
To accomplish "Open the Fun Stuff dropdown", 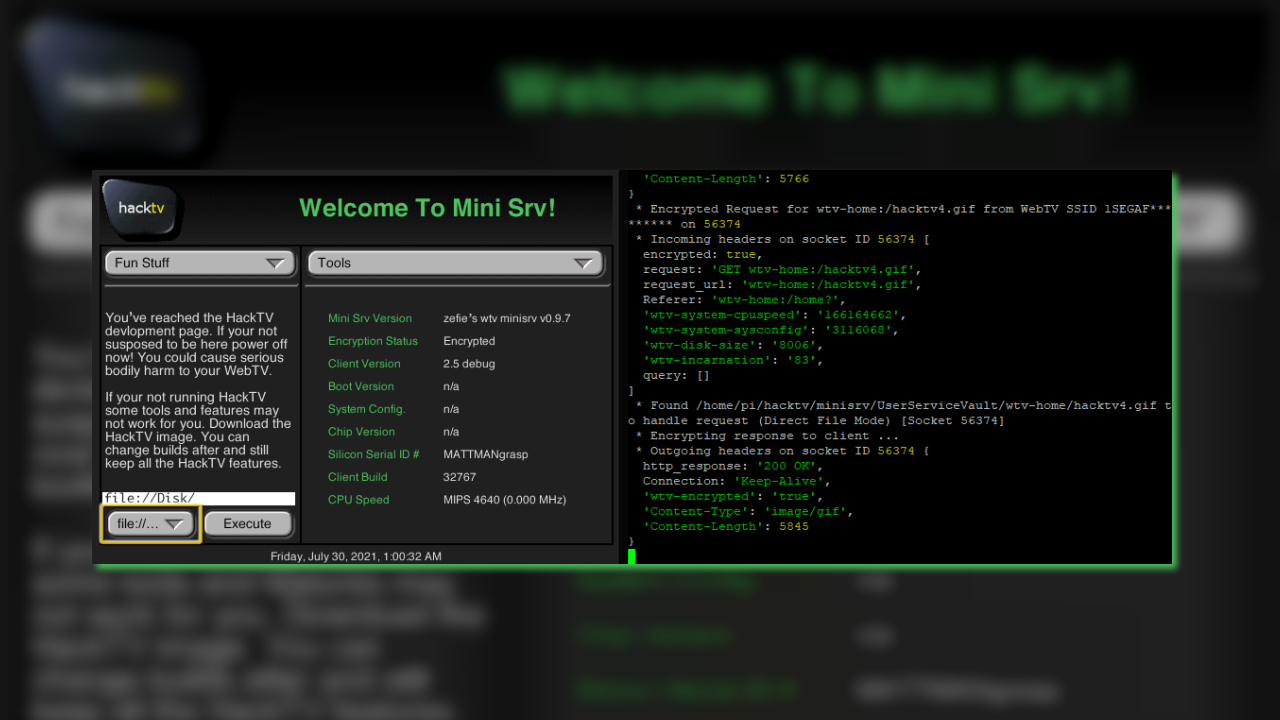I will click(x=200, y=263).
